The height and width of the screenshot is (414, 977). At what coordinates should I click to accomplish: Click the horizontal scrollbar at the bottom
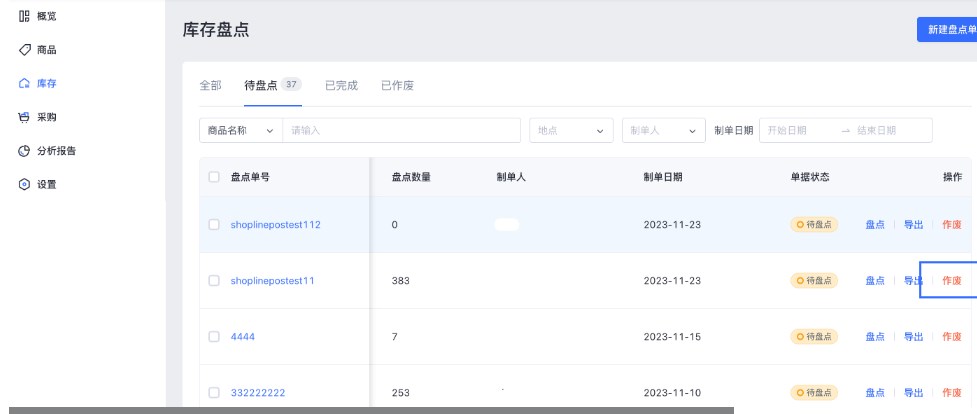click(370, 410)
